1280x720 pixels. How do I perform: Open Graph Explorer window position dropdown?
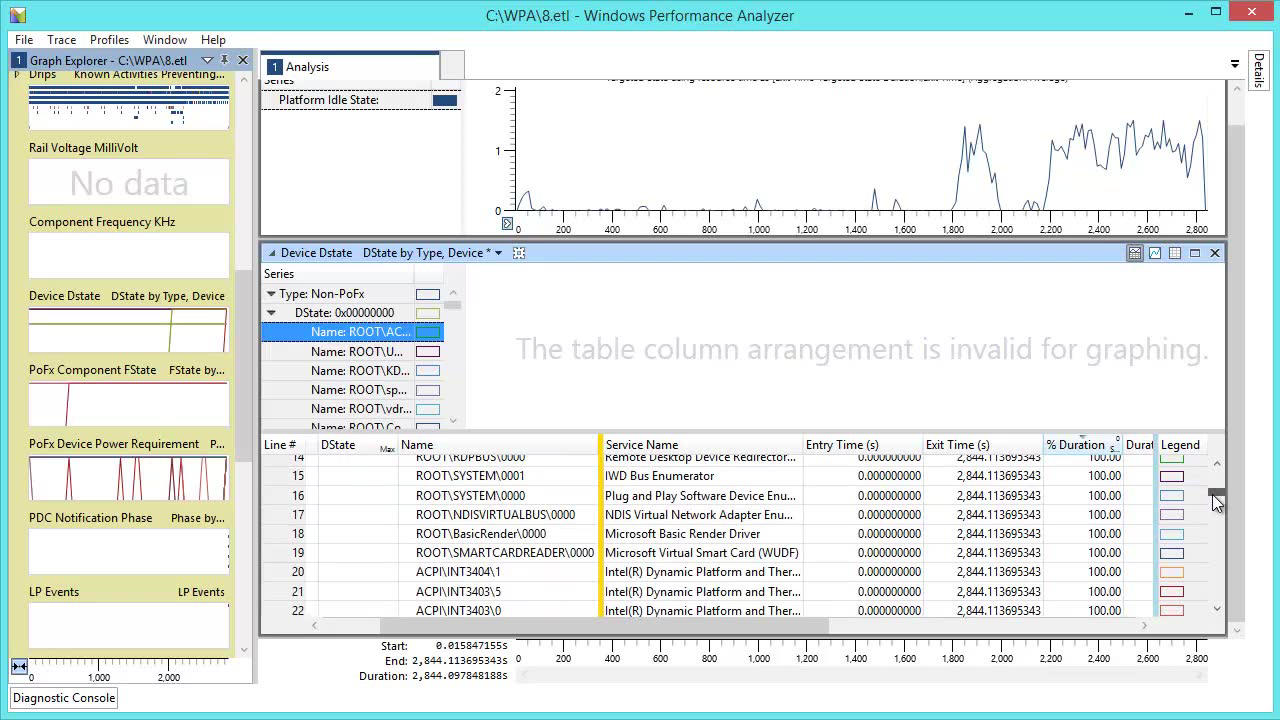(207, 60)
